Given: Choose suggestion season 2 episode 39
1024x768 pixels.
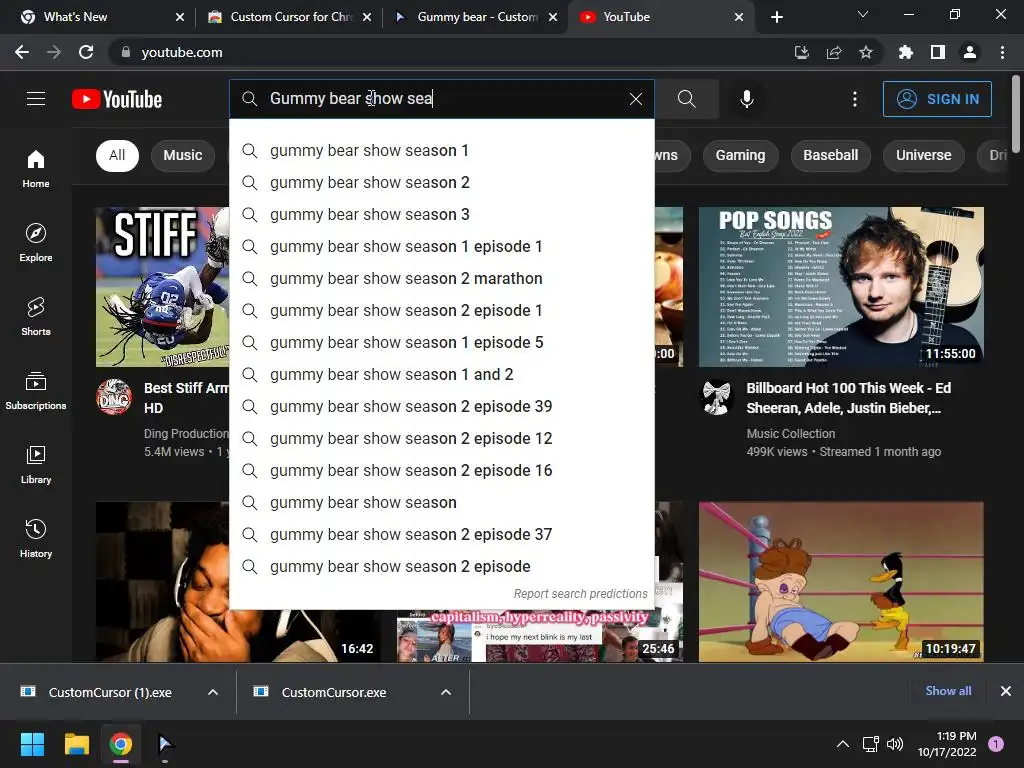Looking at the screenshot, I should coord(441,407).
